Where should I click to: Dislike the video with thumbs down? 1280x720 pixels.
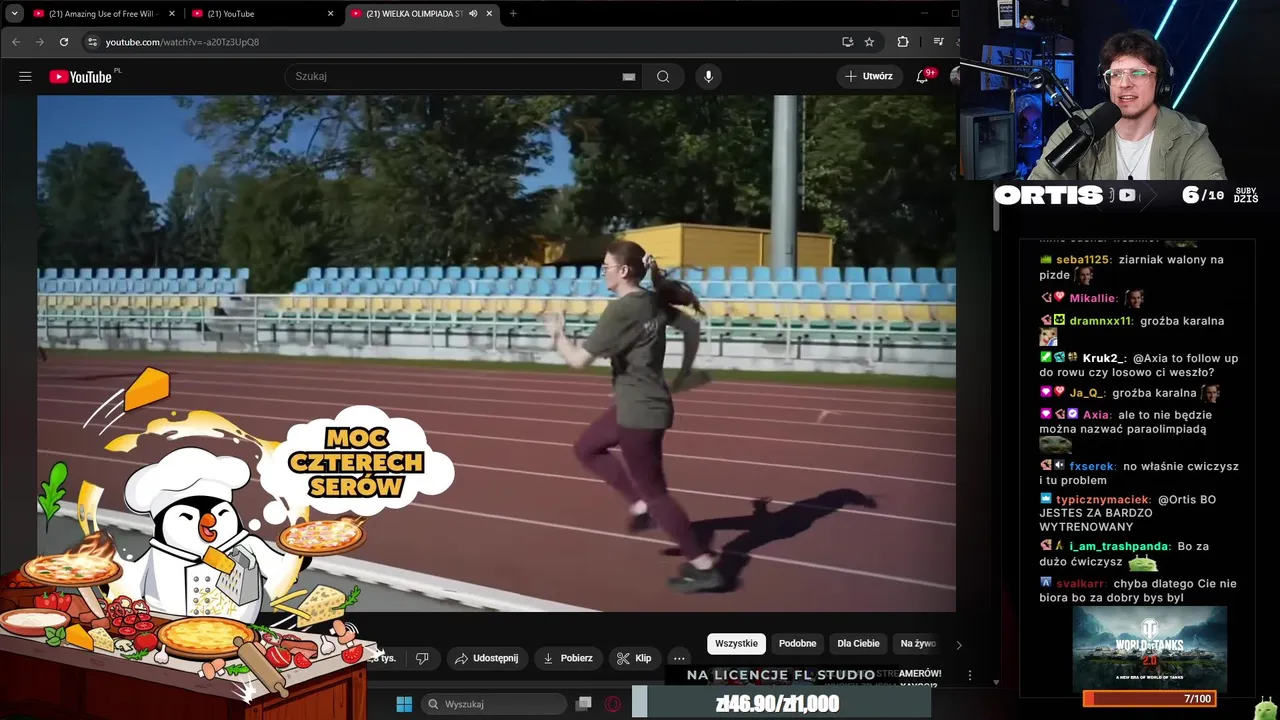point(422,658)
